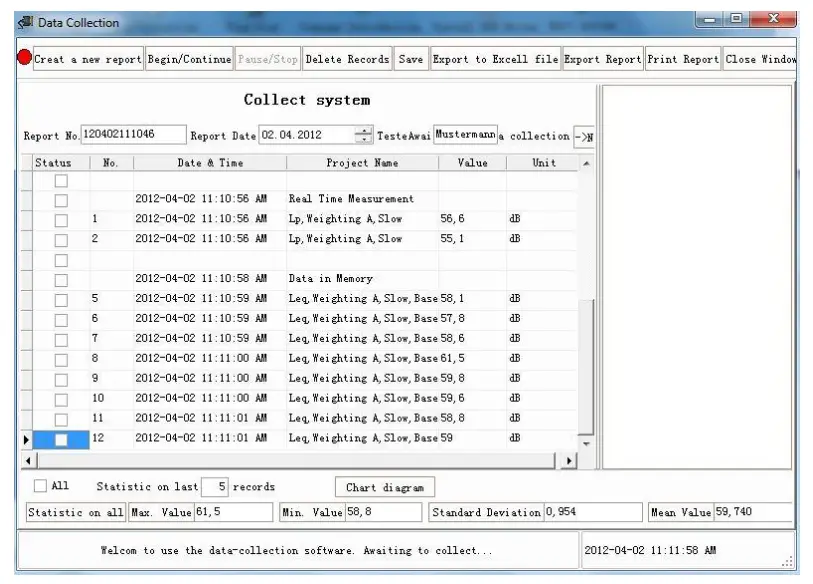Click the Value column header
Image resolution: width=813 pixels, height=584 pixels.
click(472, 163)
